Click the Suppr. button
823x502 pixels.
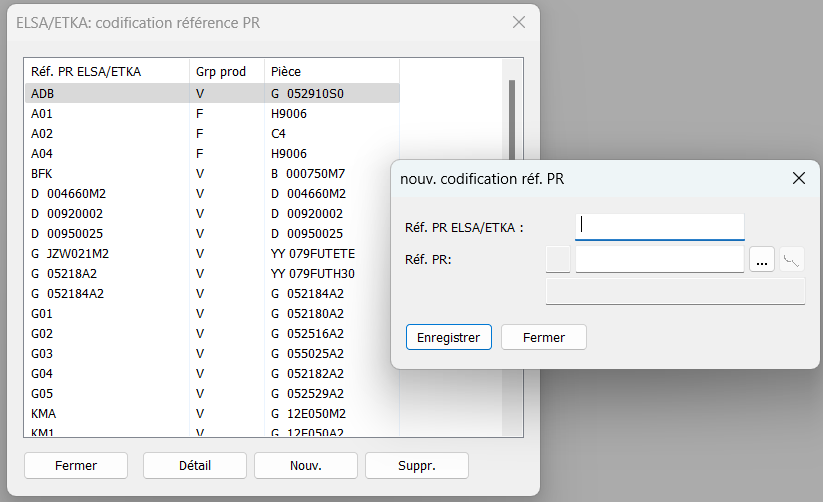coord(417,465)
